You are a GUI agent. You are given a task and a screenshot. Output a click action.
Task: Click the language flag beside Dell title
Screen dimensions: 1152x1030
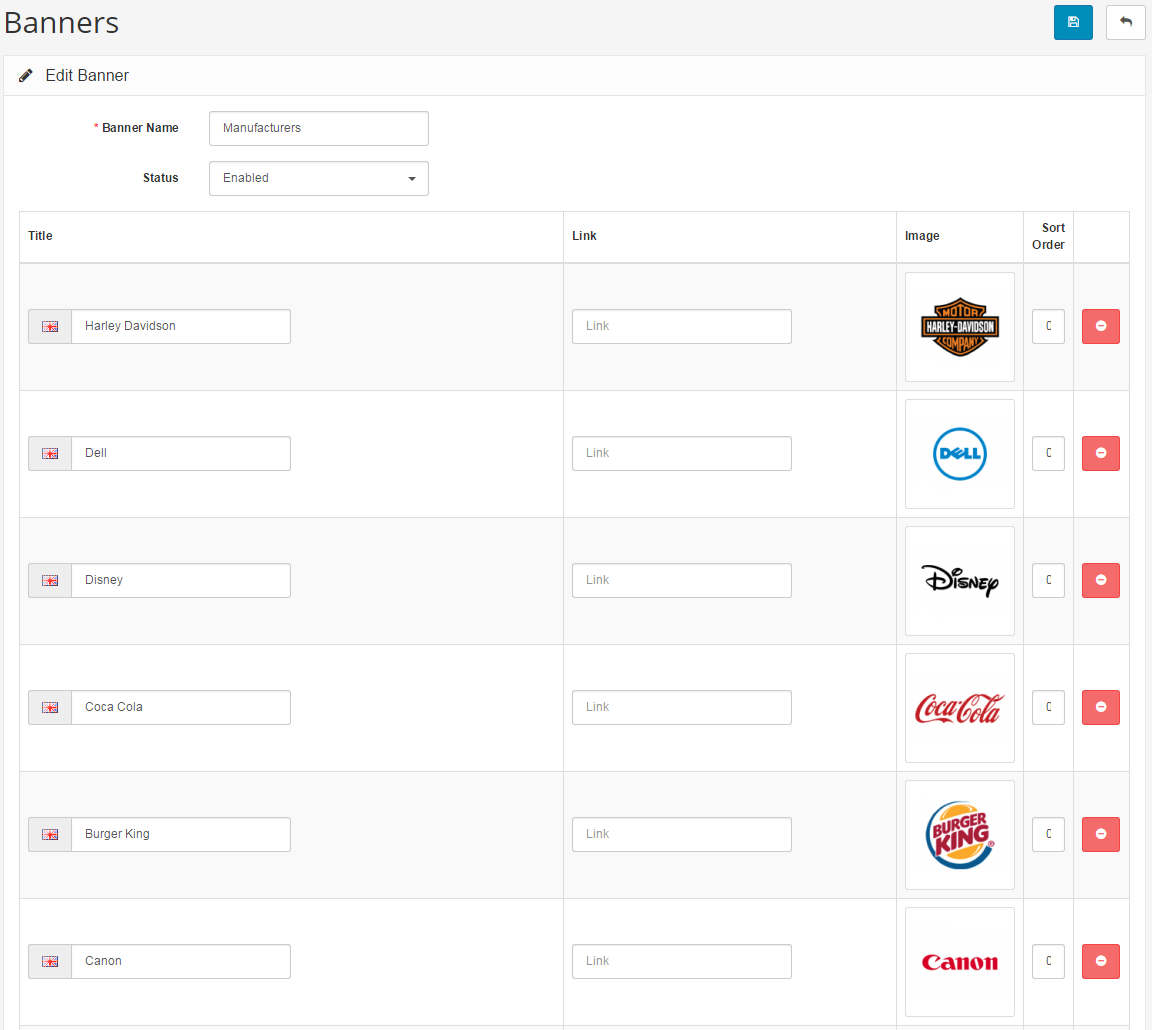[x=50, y=453]
